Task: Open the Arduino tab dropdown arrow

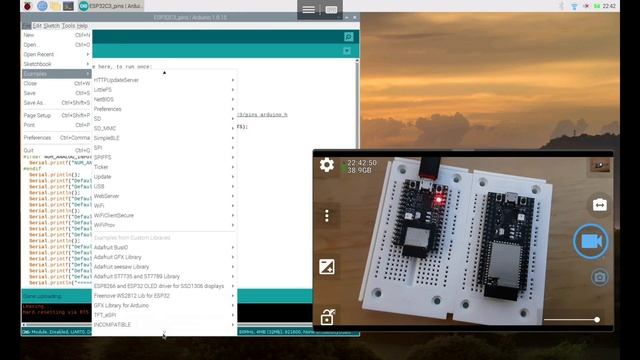Action: tap(347, 51)
